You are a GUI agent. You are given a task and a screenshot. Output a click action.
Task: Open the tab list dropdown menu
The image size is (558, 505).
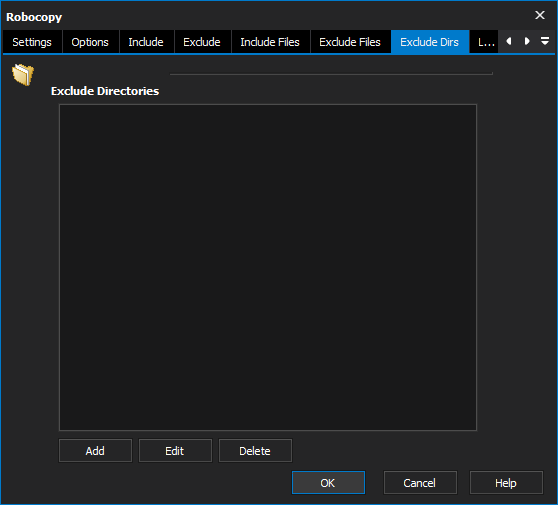[x=545, y=41]
